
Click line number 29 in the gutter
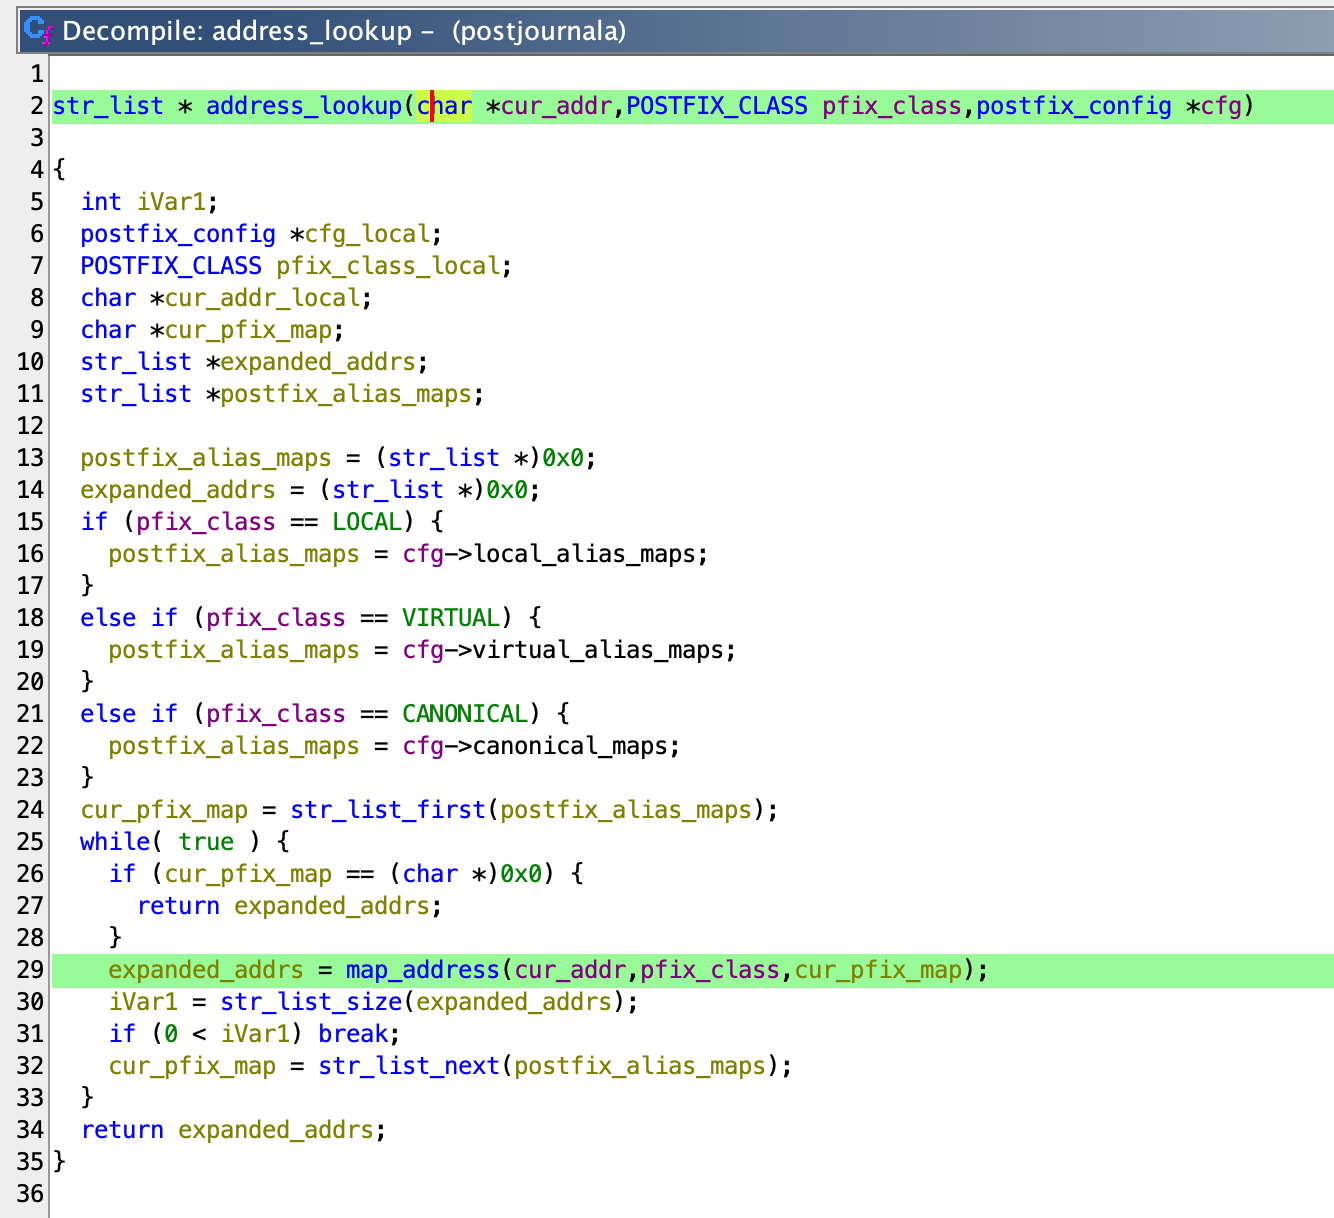[x=30, y=970]
